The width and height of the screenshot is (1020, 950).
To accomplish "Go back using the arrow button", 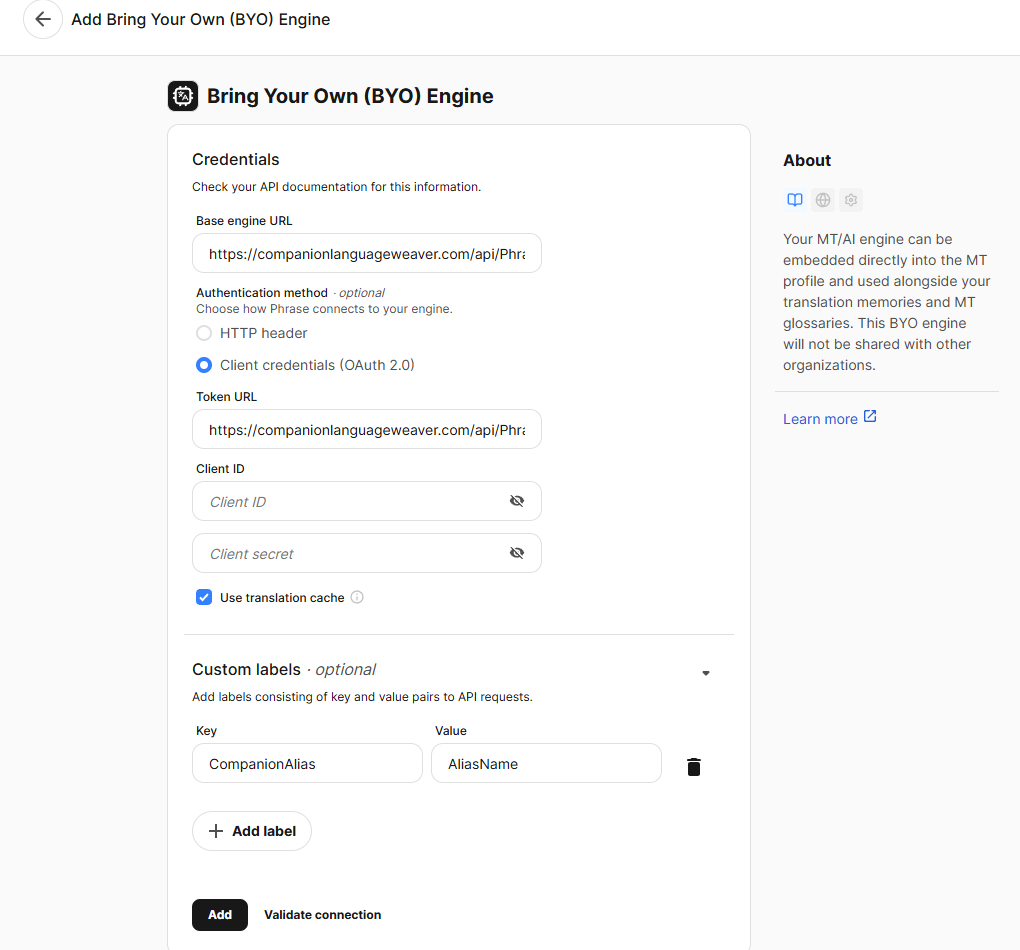I will click(x=43, y=20).
